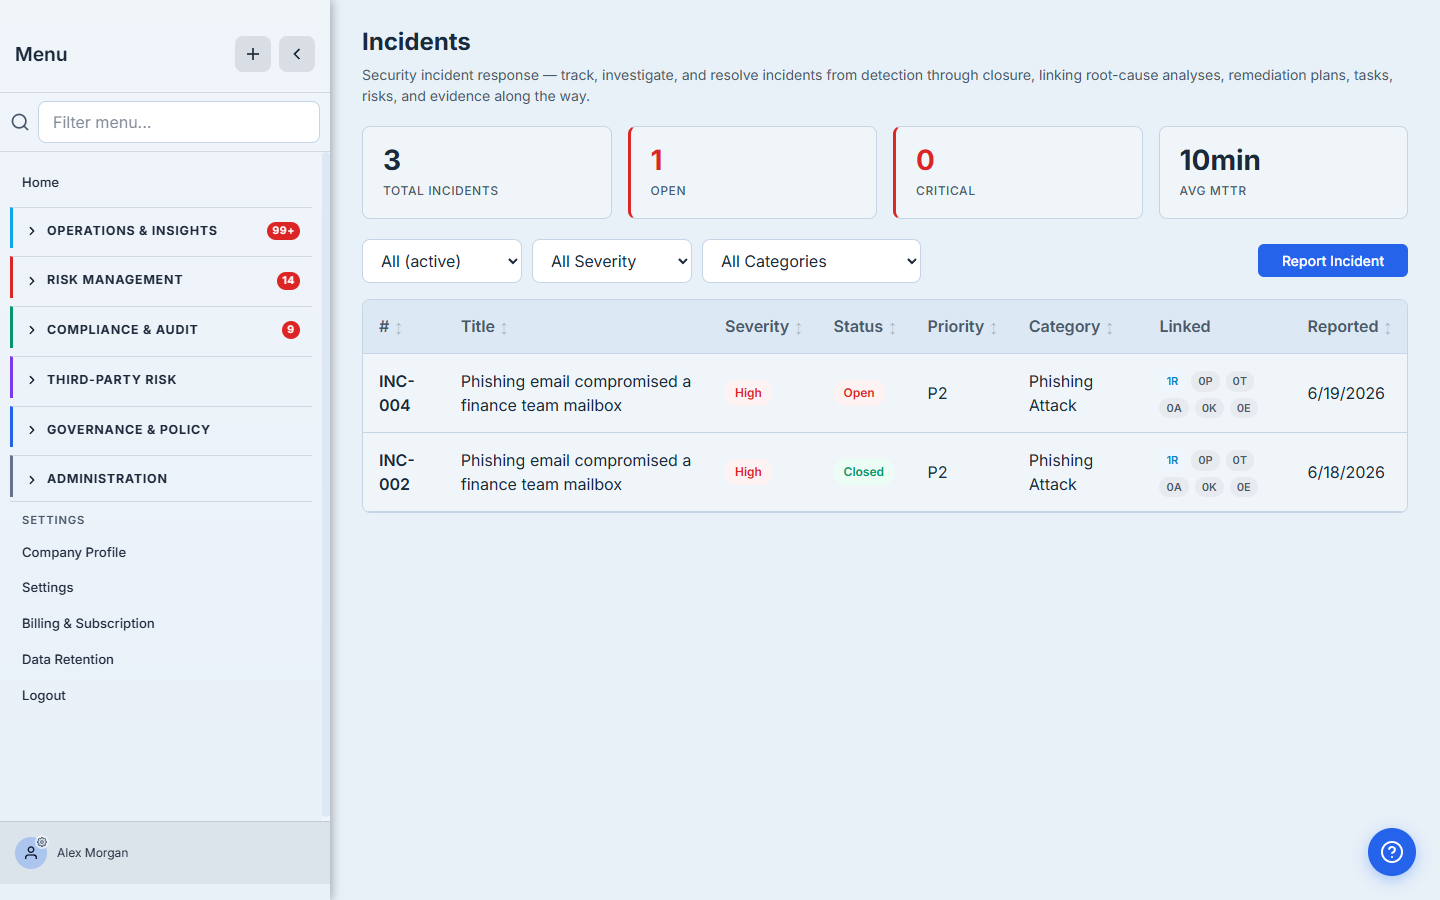Open Data Retention settings

(x=68, y=659)
